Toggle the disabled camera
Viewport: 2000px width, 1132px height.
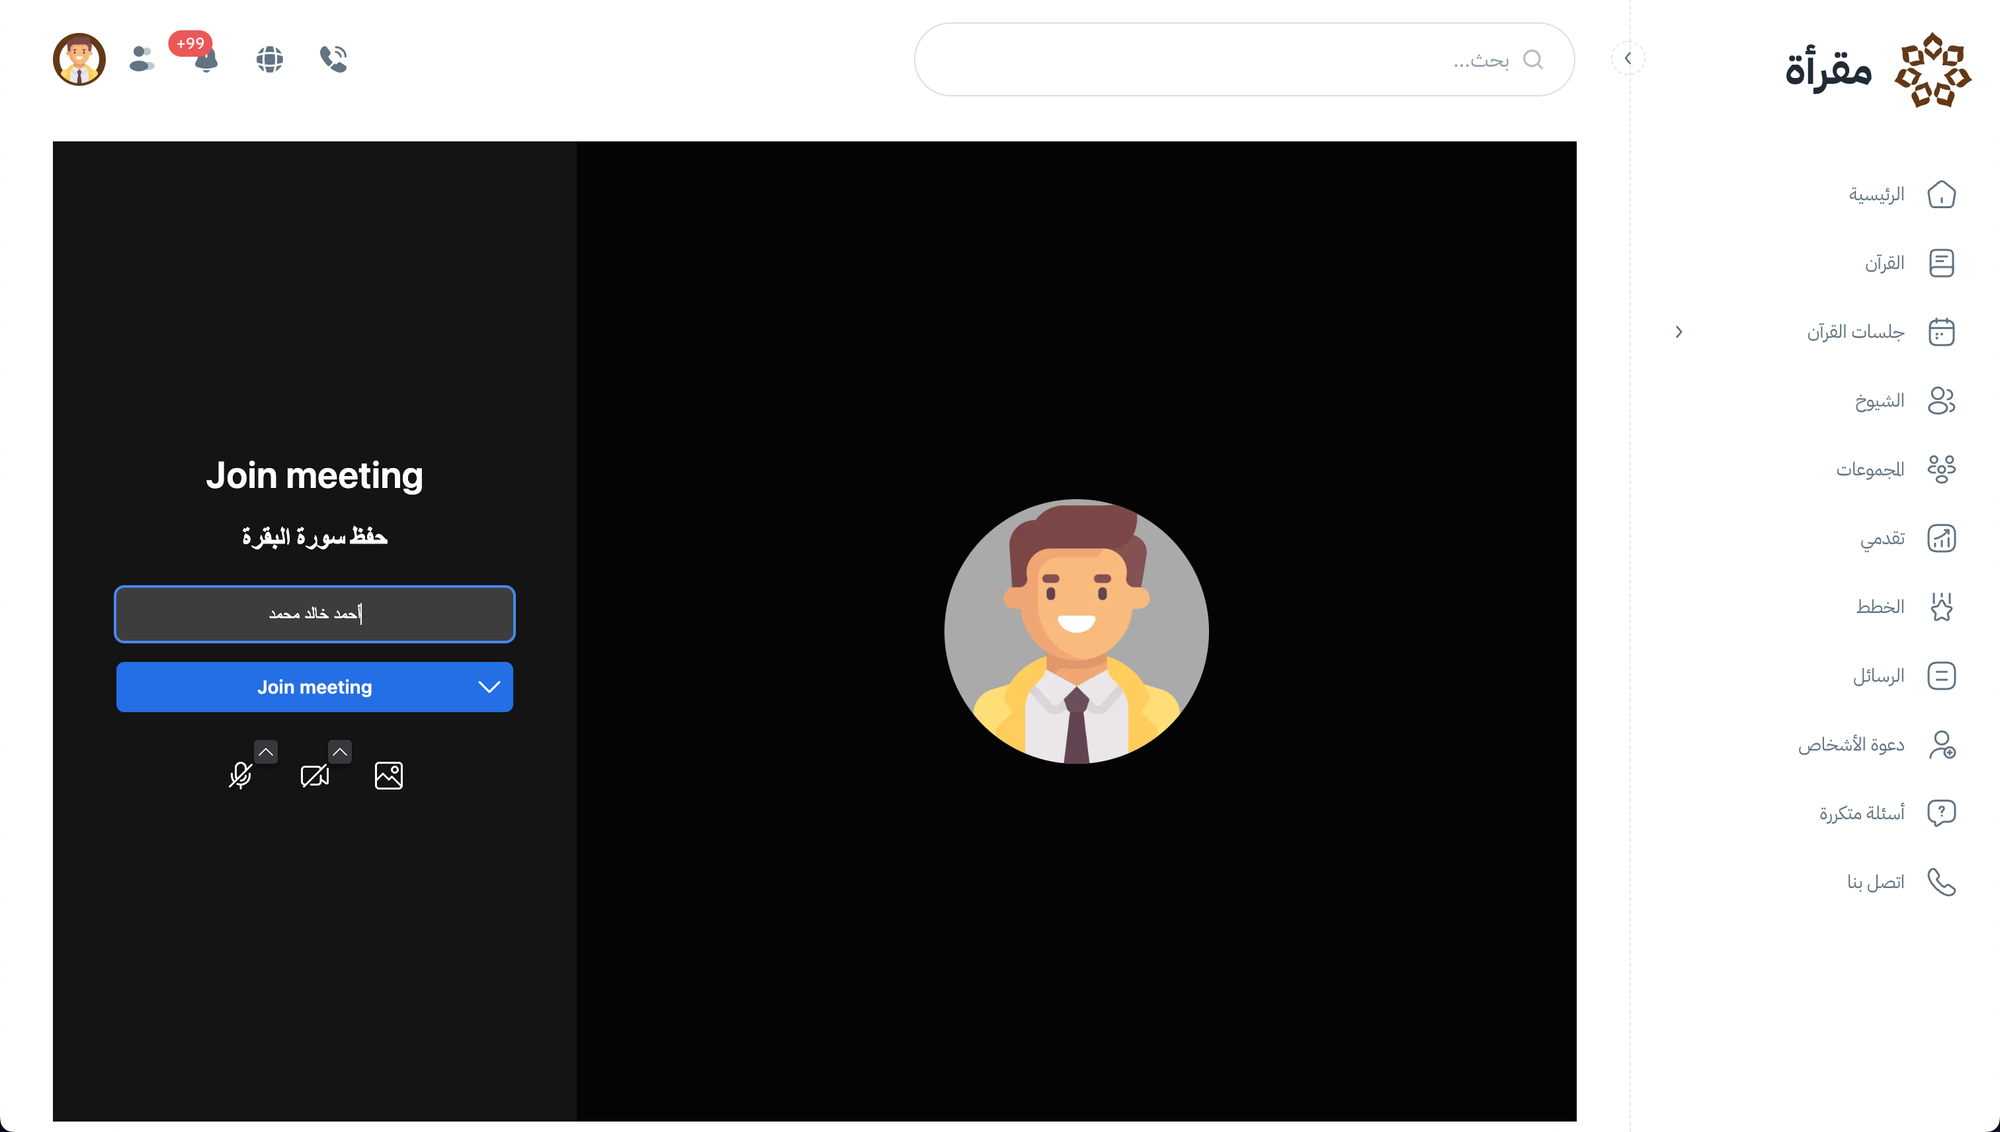(x=314, y=775)
